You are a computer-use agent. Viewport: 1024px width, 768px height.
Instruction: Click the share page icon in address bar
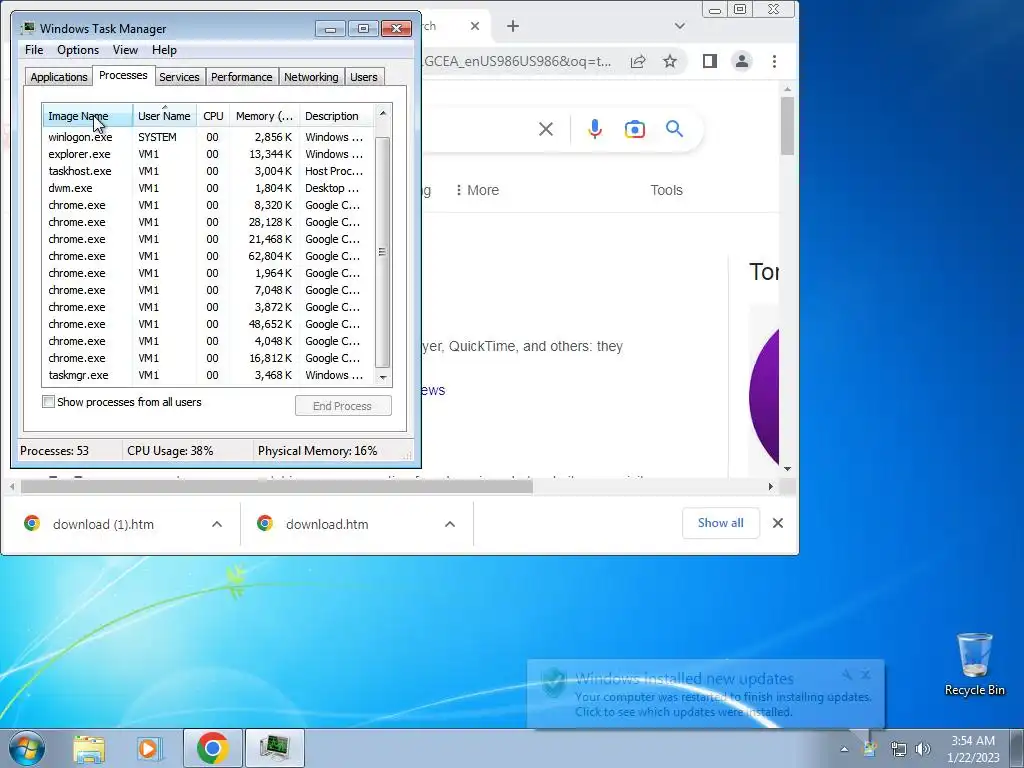[x=637, y=61]
